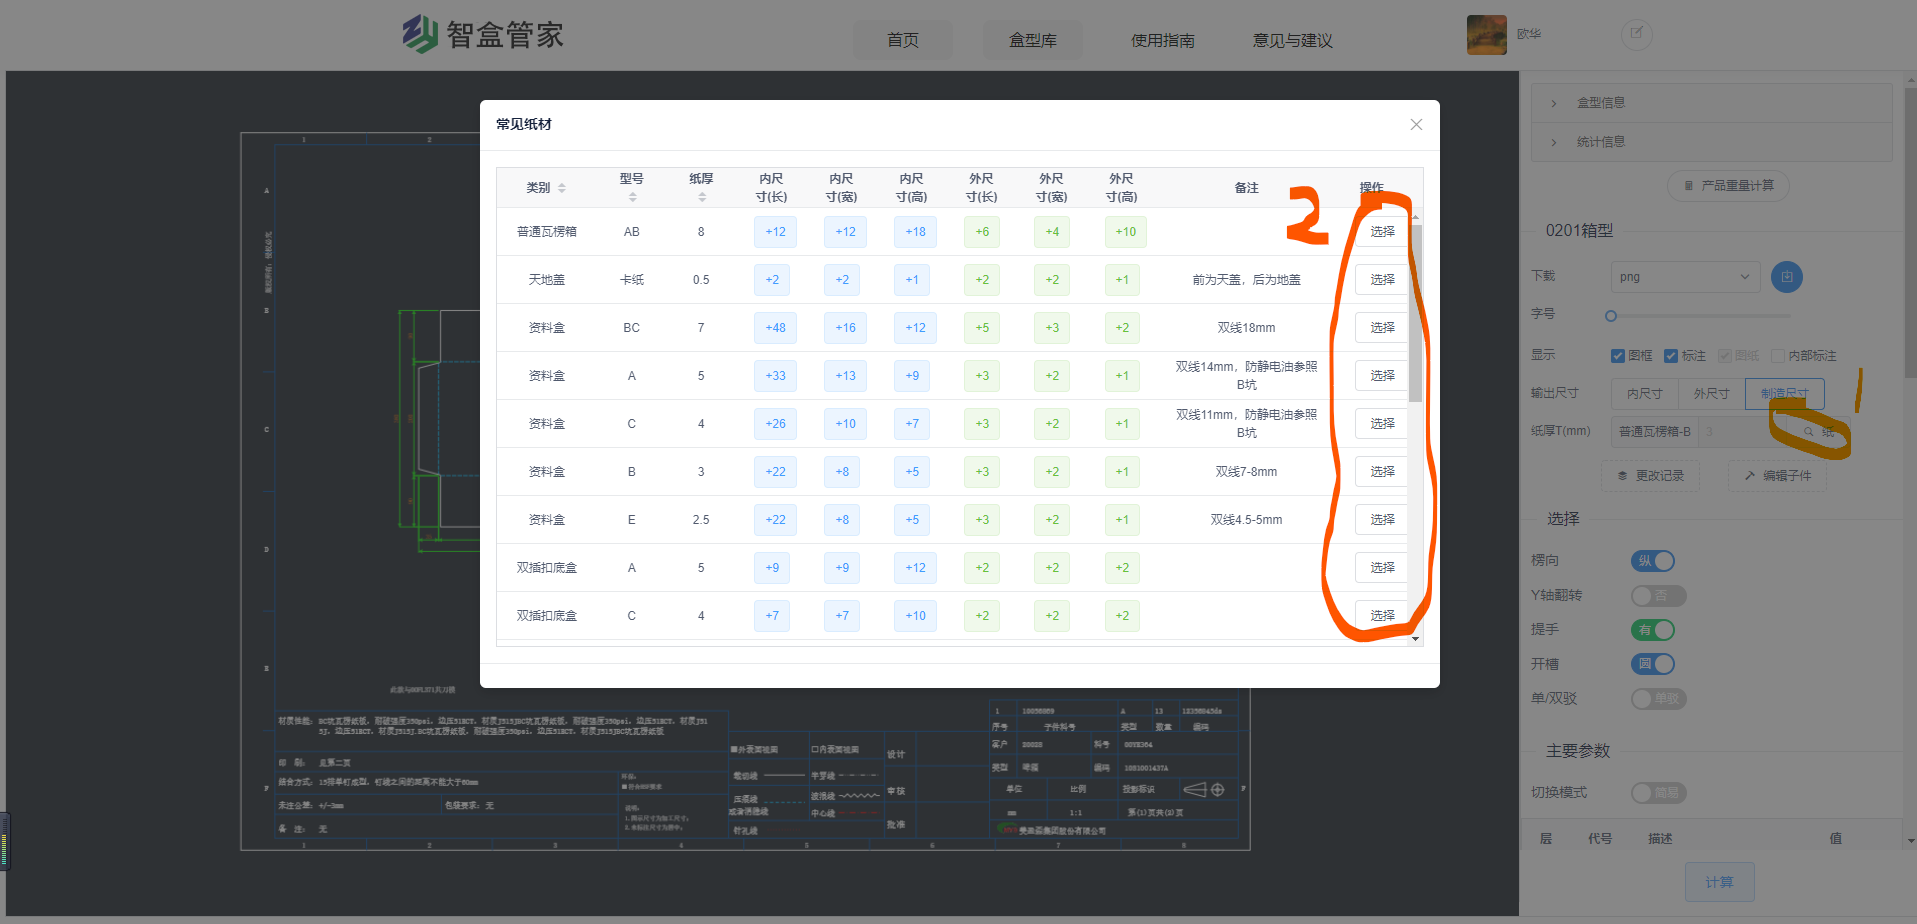This screenshot has width=1917, height=924.
Task: Open the 首页 tab
Action: (x=903, y=40)
